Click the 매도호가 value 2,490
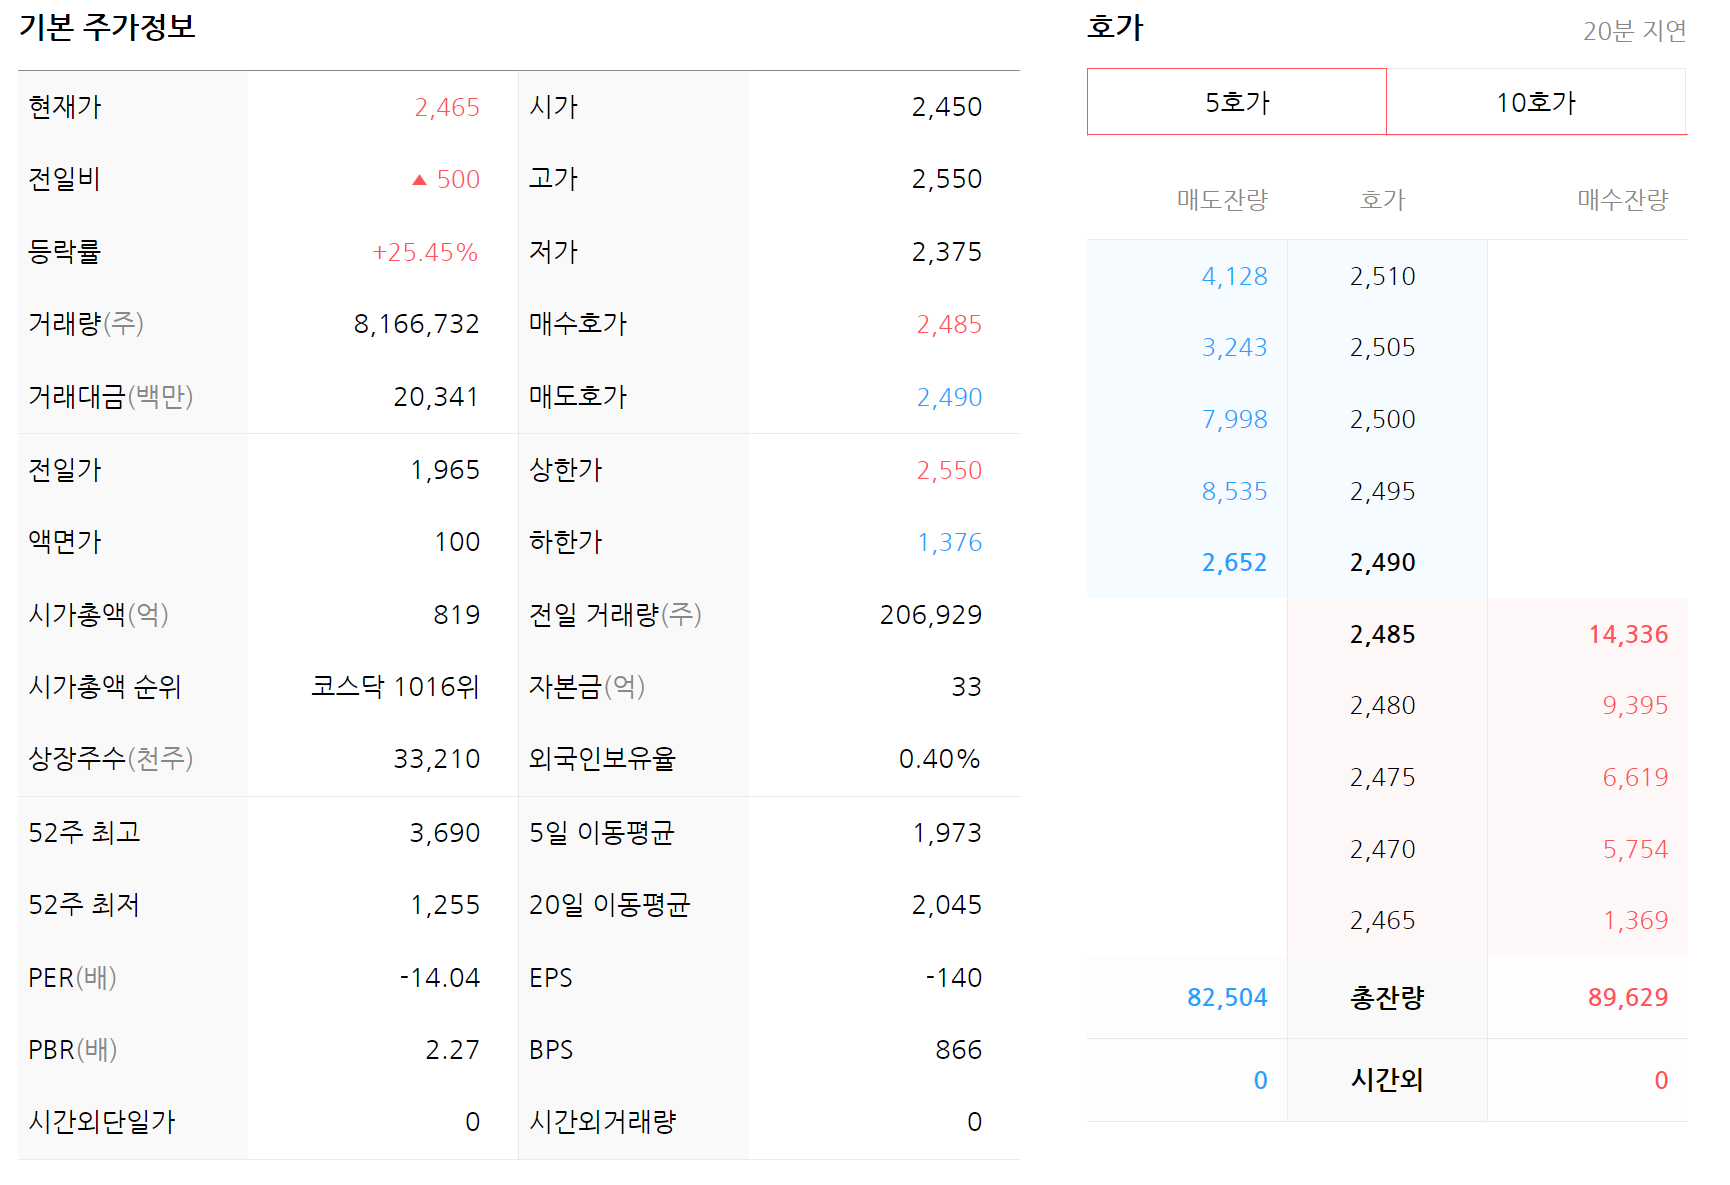Viewport: 1730px width, 1185px height. [x=949, y=397]
